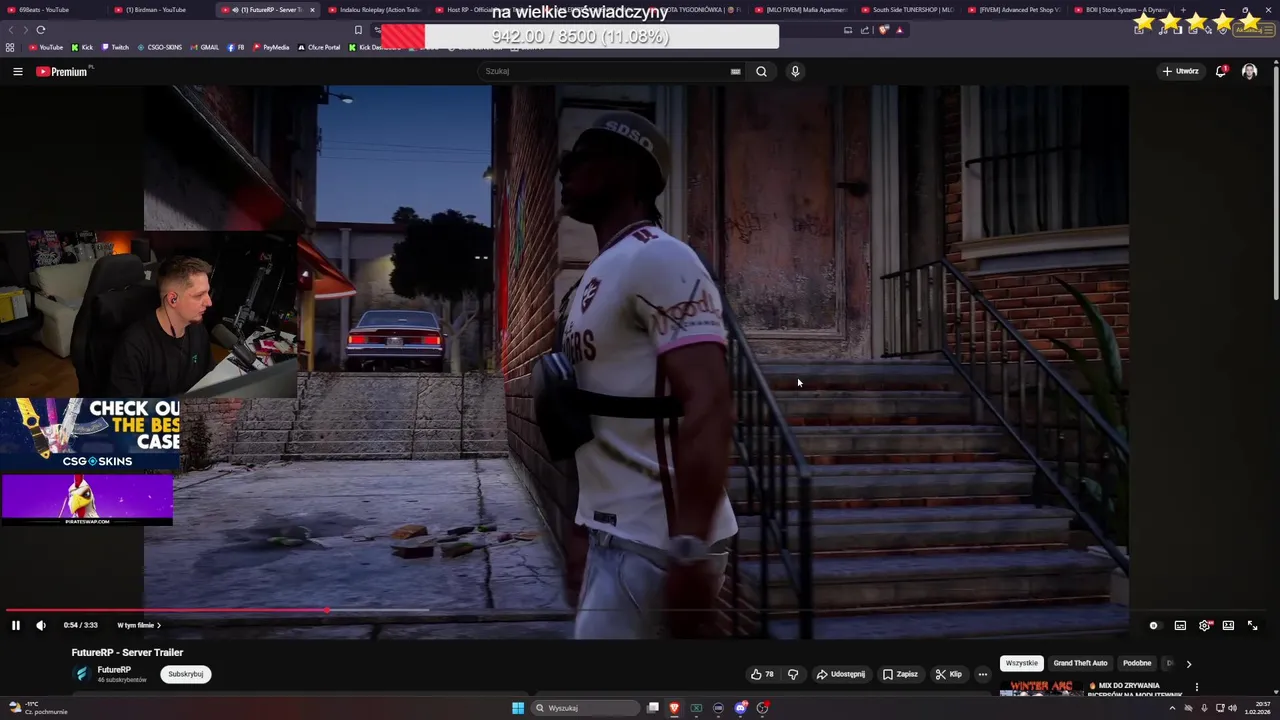Select the Podobne filter chip
The image size is (1280, 720).
point(1137,663)
